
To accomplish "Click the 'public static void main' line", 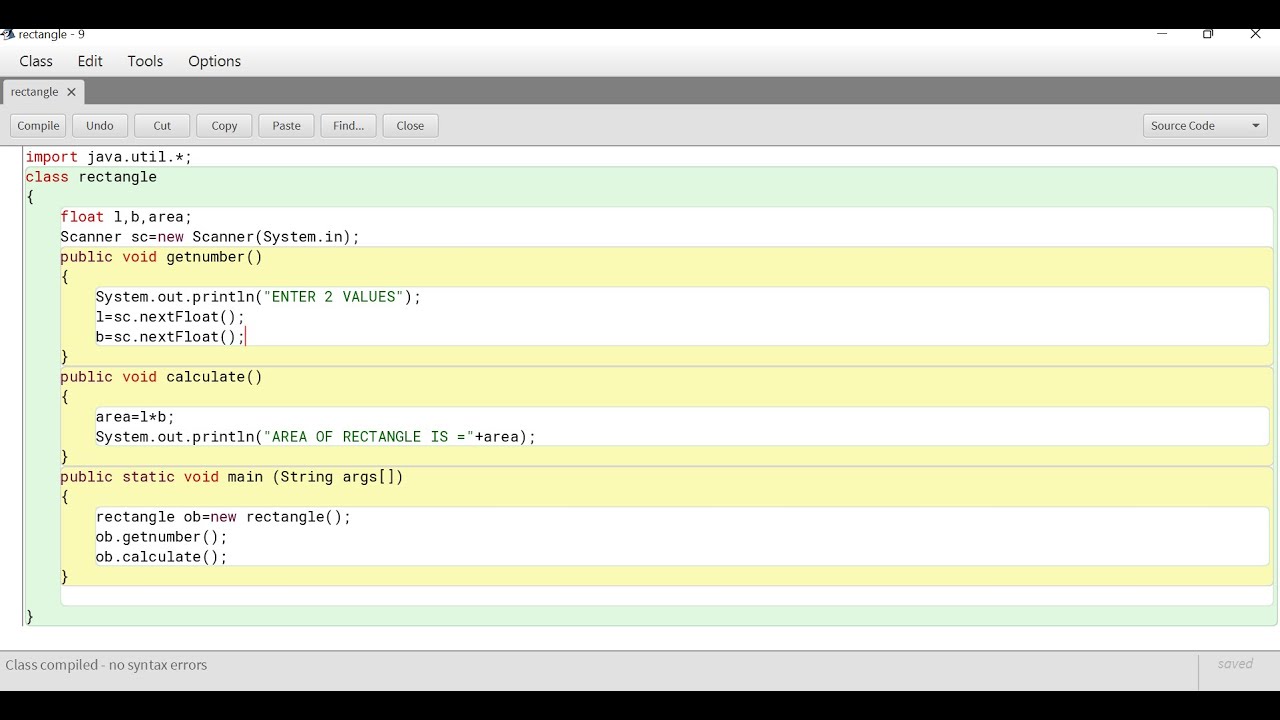I will pos(232,477).
